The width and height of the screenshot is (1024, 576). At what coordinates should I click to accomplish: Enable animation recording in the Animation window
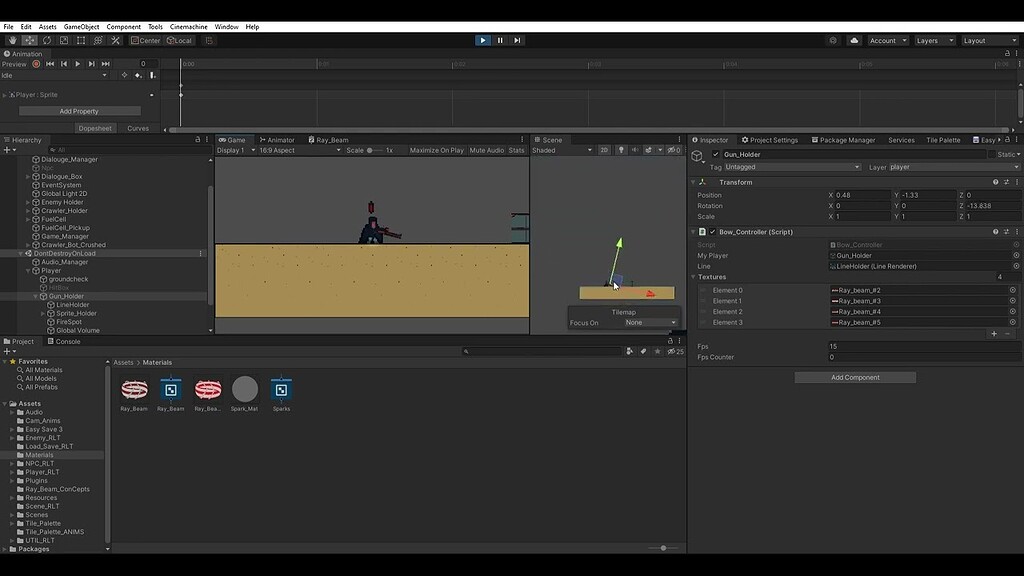36,64
